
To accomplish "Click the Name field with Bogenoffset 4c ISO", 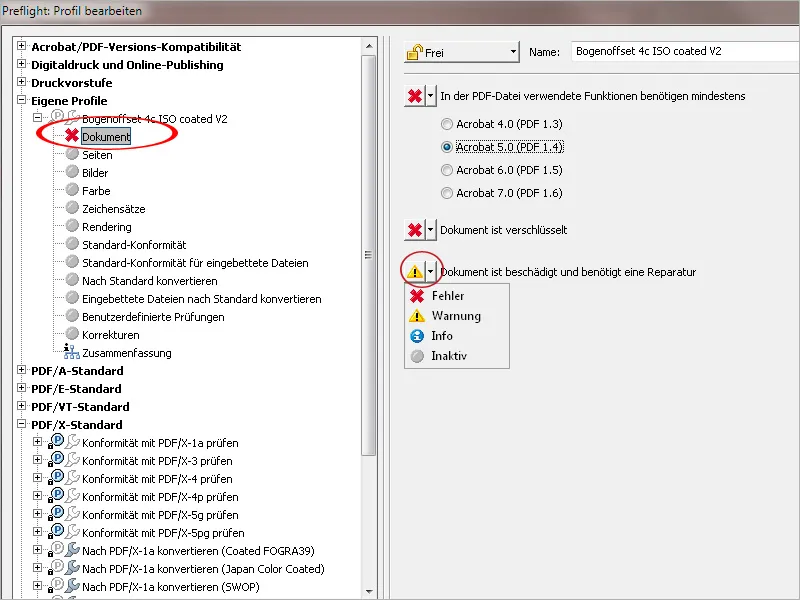I will [685, 51].
